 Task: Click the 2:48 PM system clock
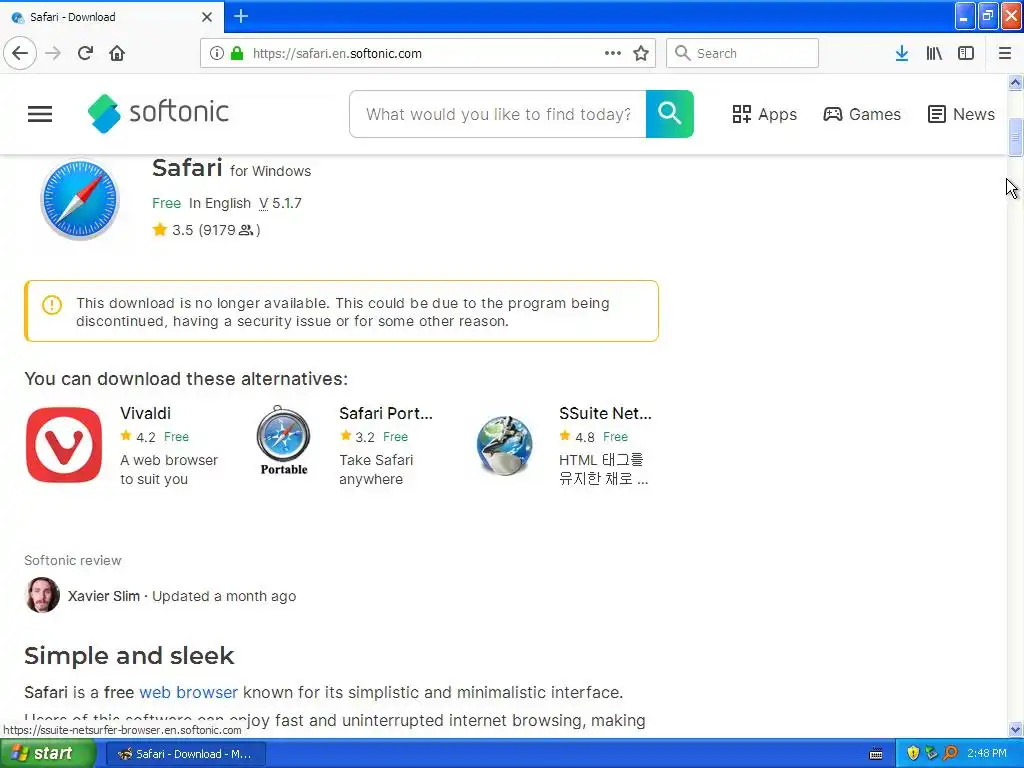987,754
